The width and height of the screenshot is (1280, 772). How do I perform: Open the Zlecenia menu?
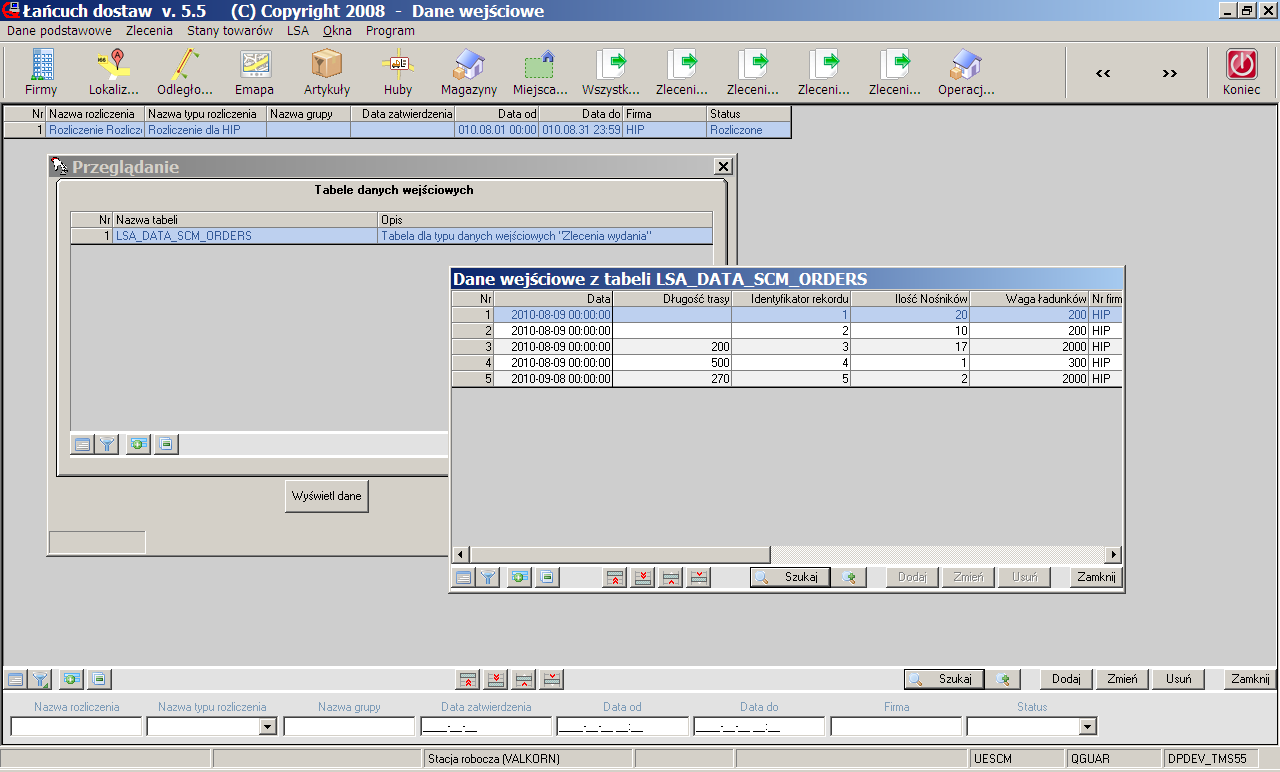click(x=149, y=31)
